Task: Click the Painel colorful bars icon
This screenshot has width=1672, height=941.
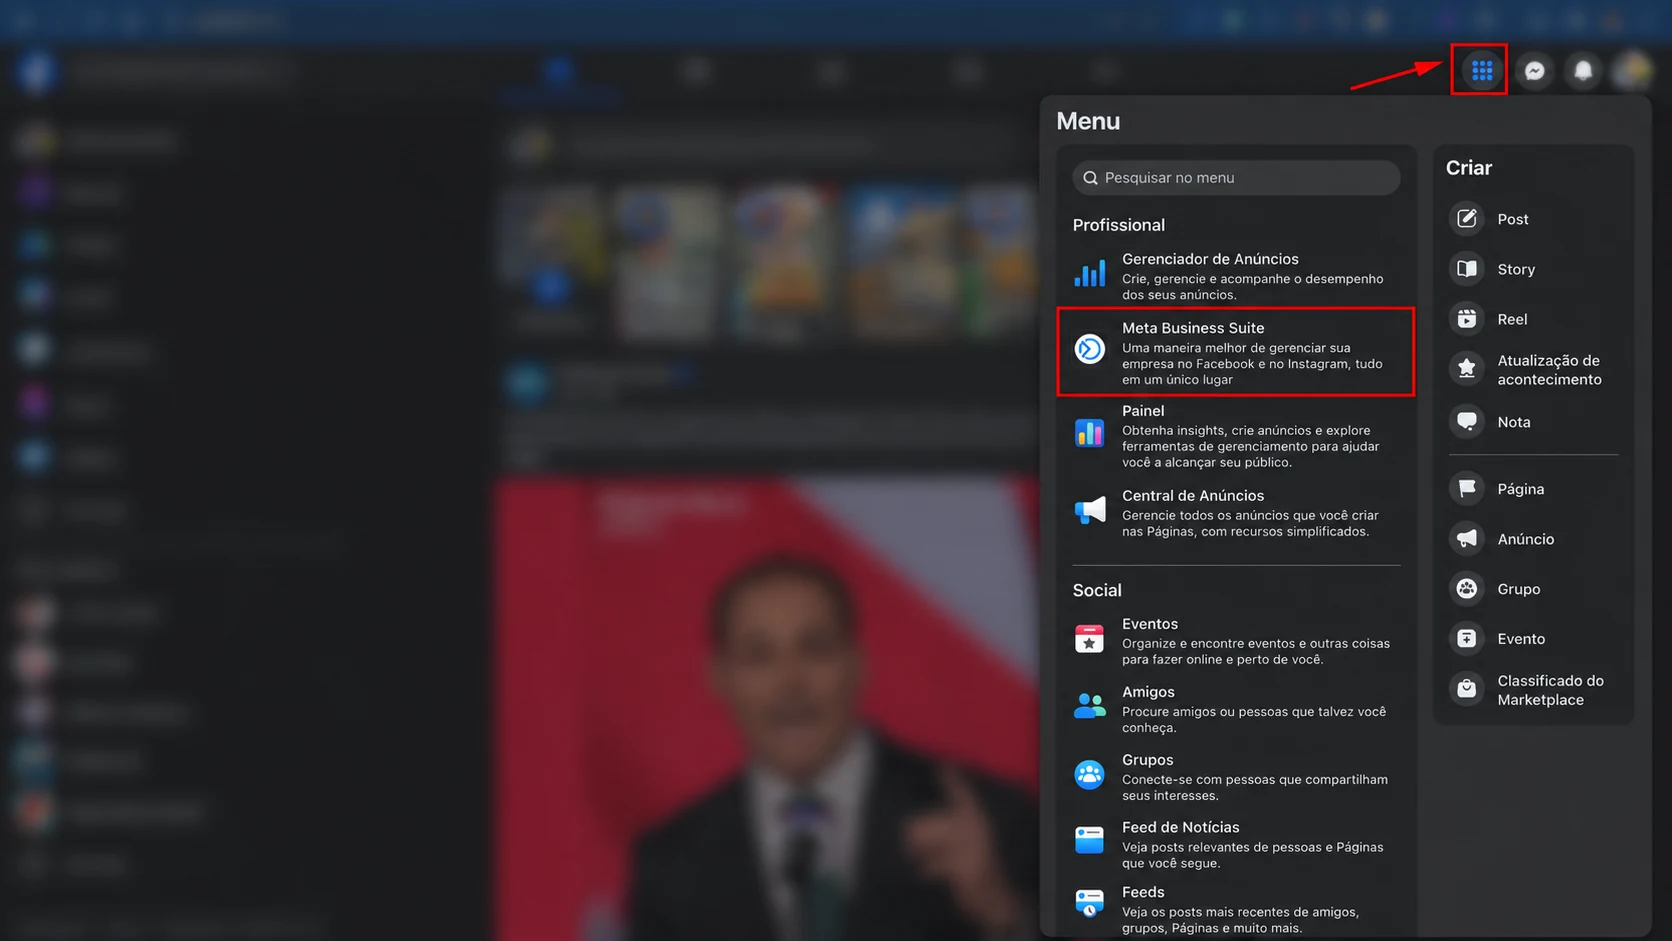Action: point(1089,433)
